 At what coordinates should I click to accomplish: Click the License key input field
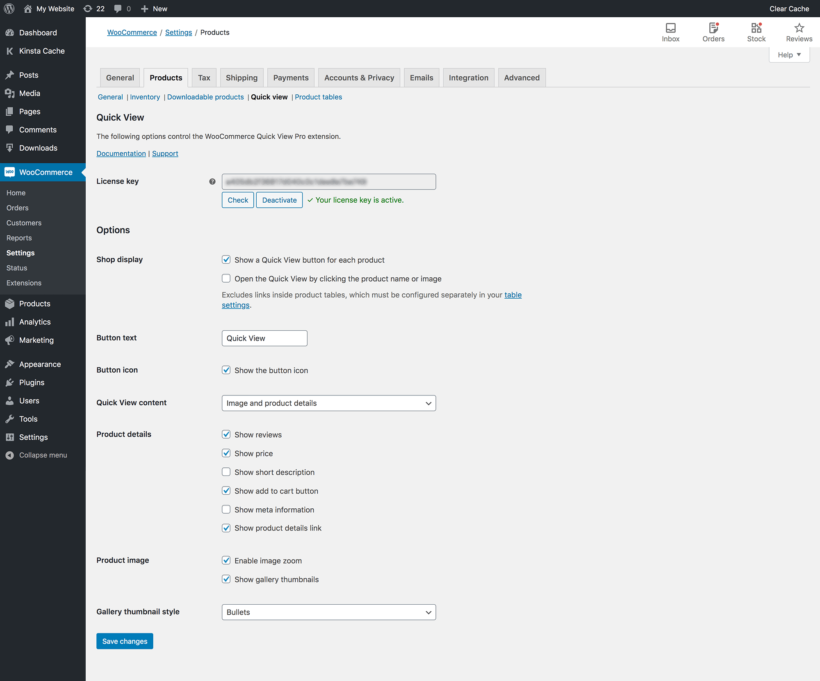(328, 181)
